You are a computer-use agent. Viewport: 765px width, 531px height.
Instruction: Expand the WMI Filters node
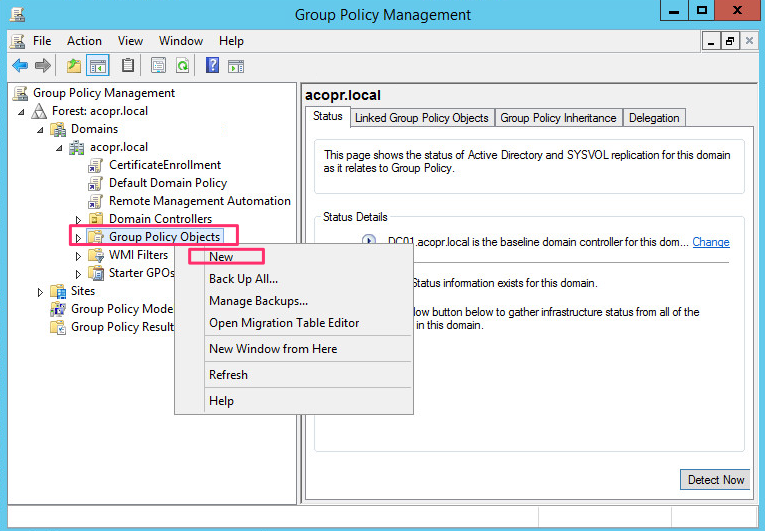pyautogui.click(x=78, y=256)
